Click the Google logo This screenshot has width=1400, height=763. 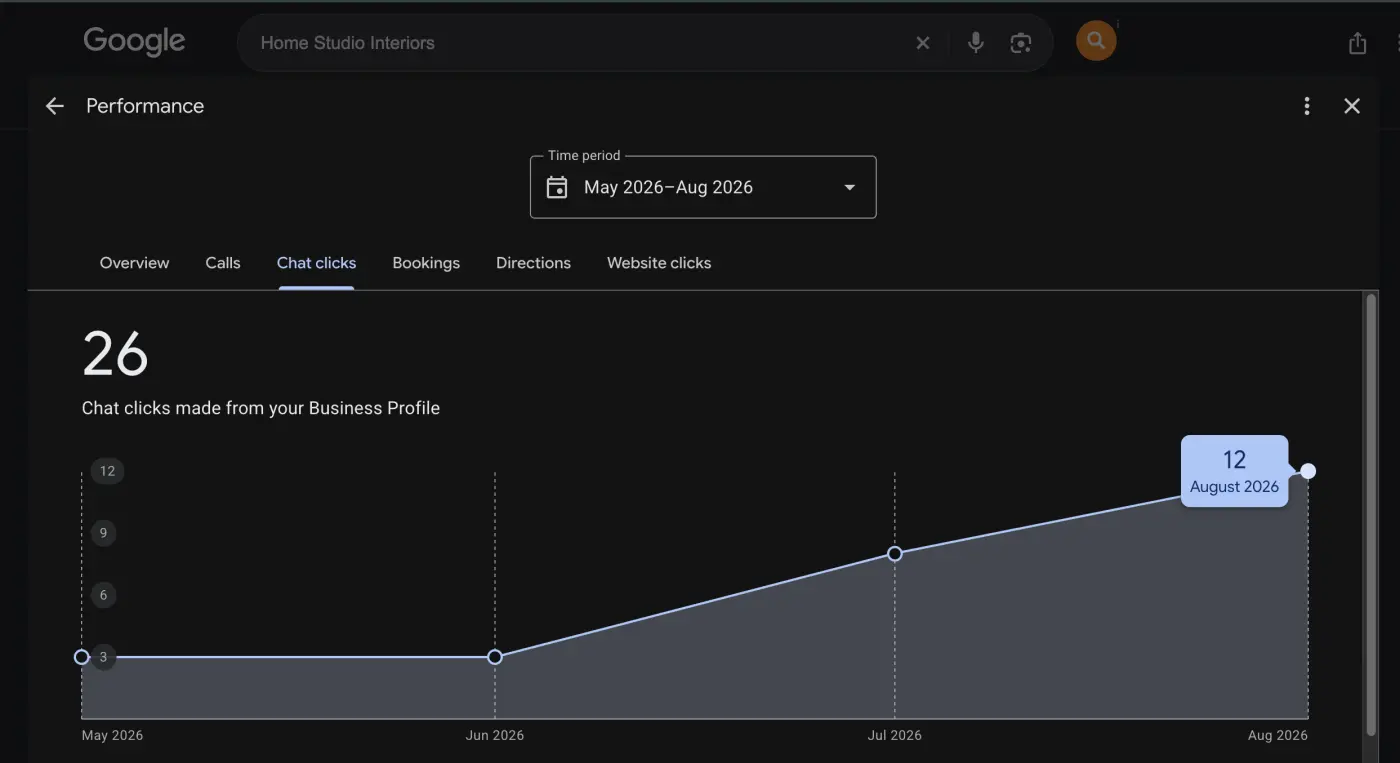click(134, 42)
